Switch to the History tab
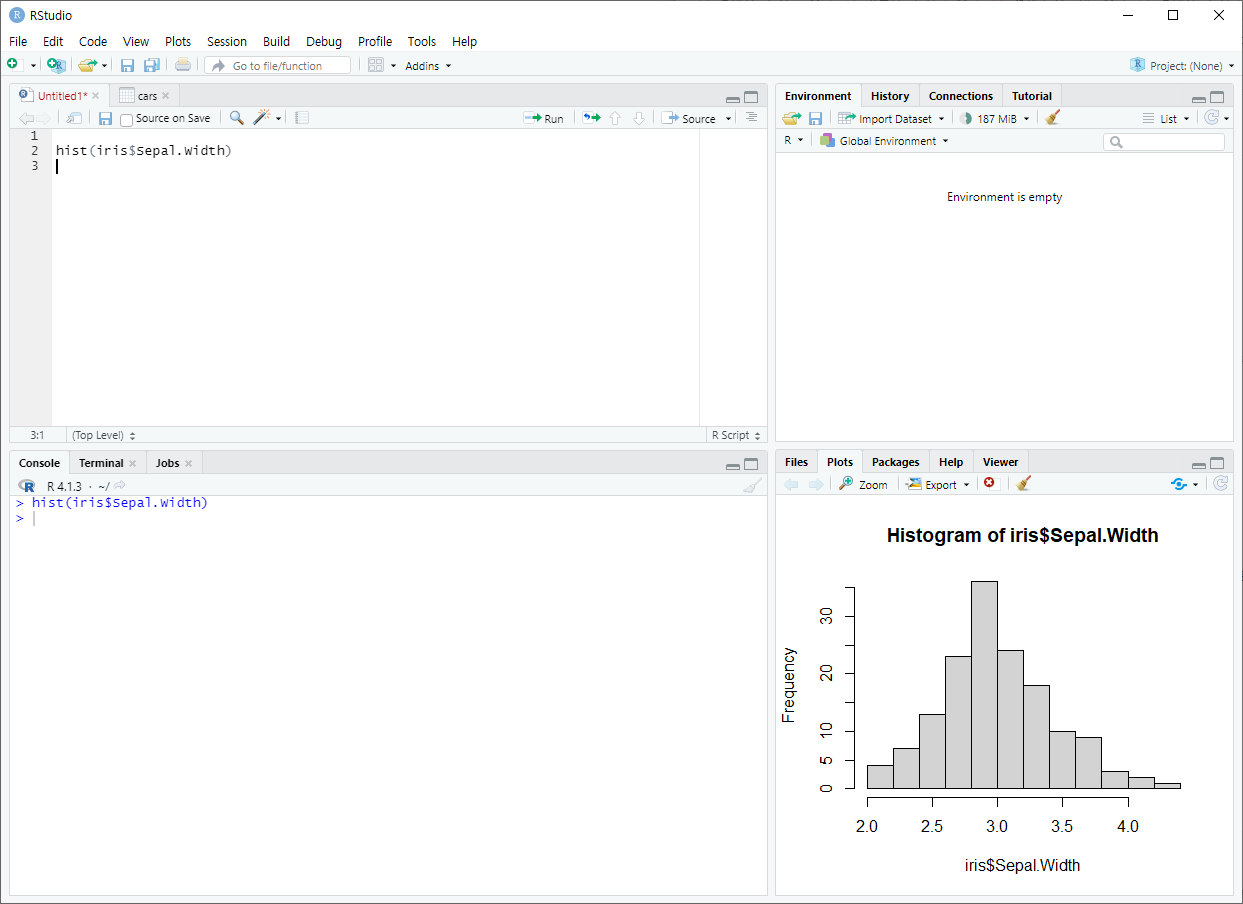The height and width of the screenshot is (904, 1243). point(890,96)
